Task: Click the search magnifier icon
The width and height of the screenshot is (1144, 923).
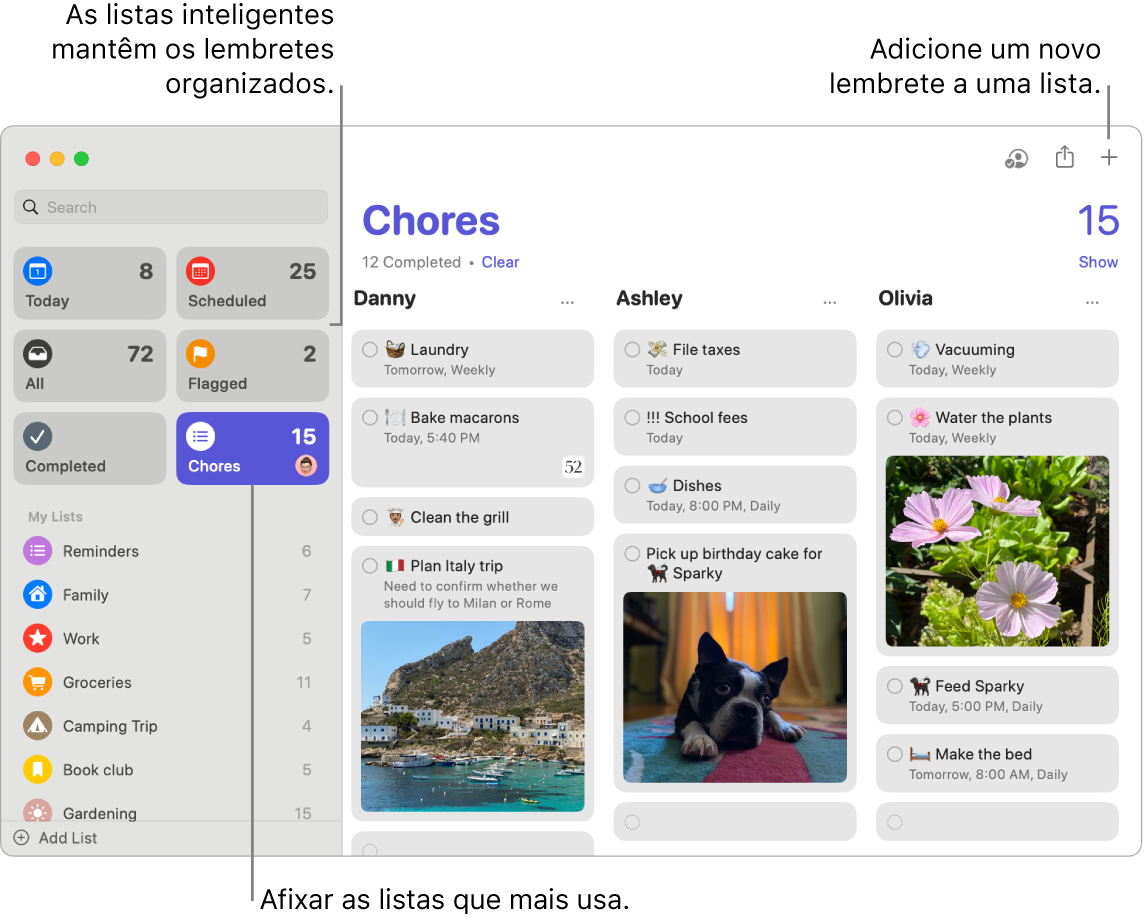Action: 31,207
